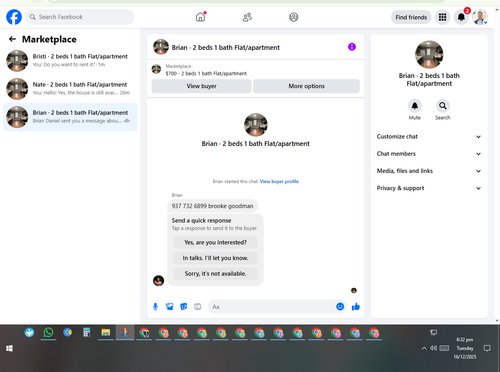
Task: Search in conversation using magnifier icon
Action: point(443,106)
